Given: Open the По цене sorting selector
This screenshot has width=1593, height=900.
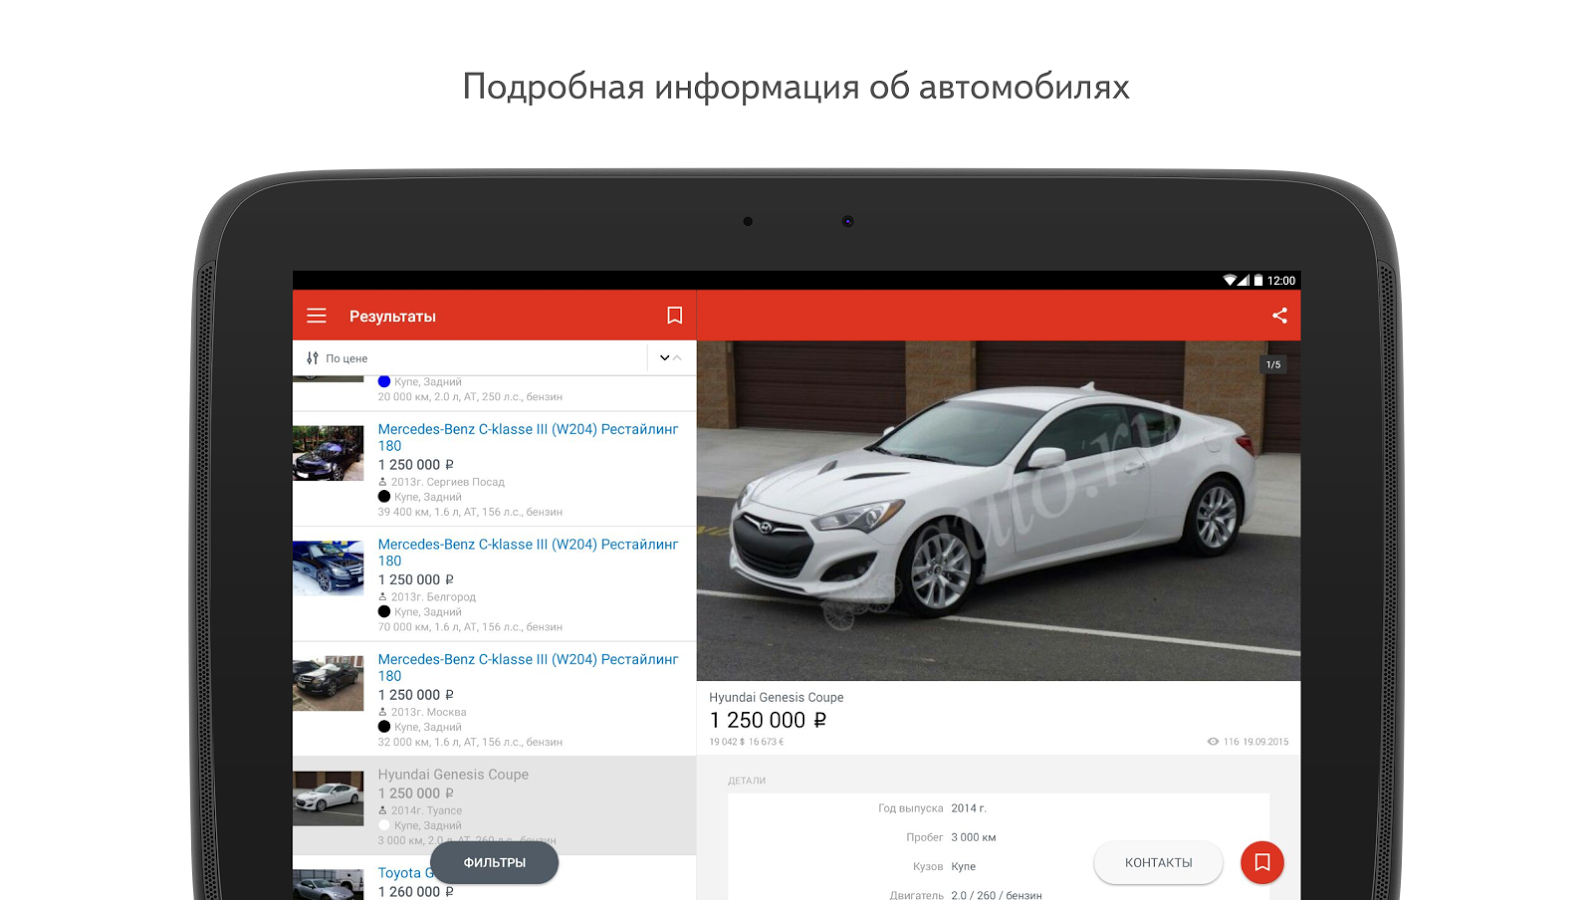Looking at the screenshot, I should [x=471, y=358].
